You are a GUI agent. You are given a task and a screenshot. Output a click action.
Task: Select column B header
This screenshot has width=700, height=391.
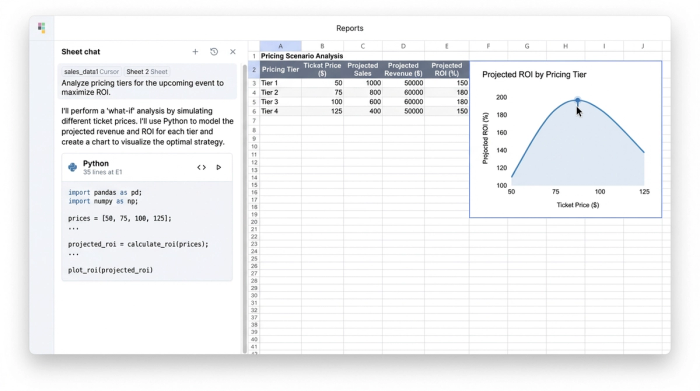point(322,46)
